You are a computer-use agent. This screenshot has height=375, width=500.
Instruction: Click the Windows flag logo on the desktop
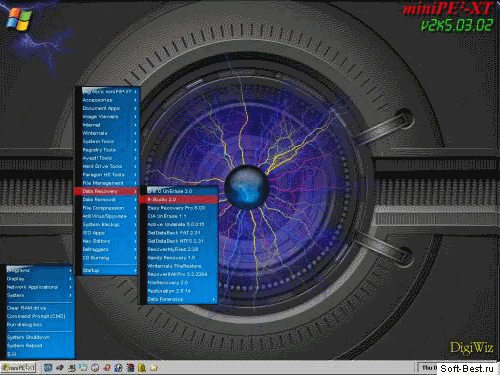click(x=19, y=18)
